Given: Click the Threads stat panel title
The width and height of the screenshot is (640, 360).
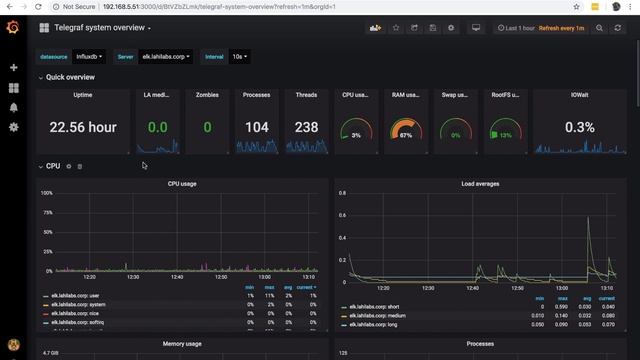Looking at the screenshot, I should (x=306, y=95).
